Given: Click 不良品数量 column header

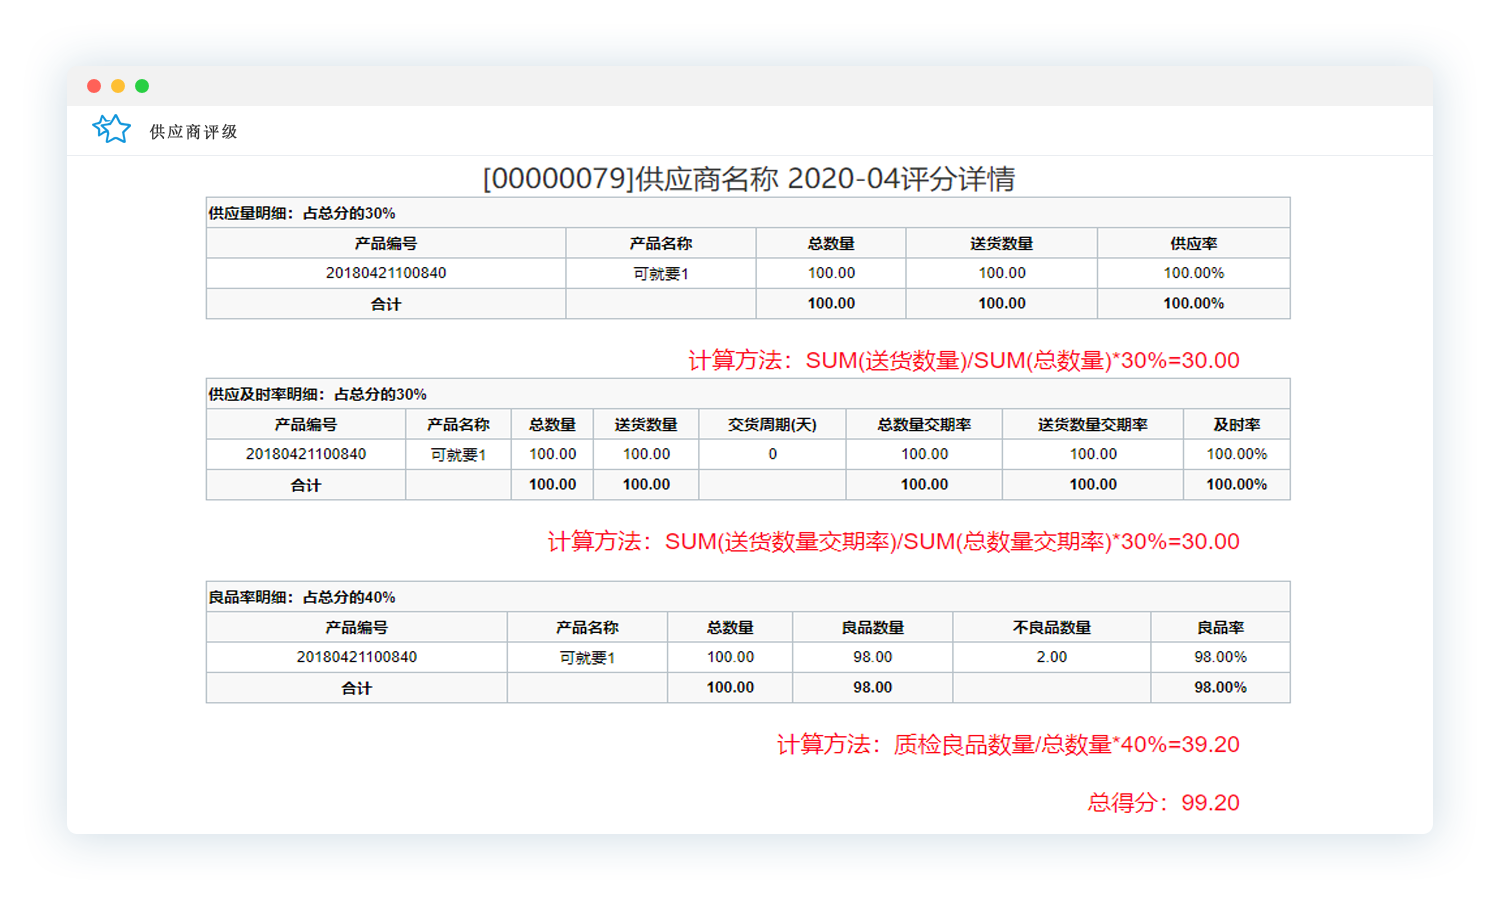Looking at the screenshot, I should (1051, 627).
